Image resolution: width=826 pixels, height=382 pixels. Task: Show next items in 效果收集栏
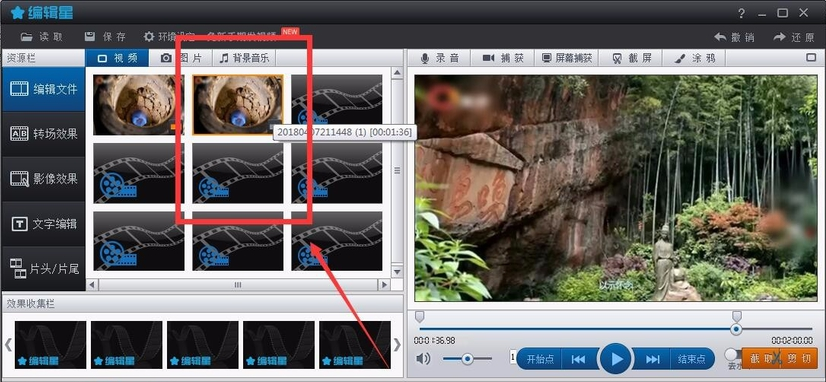pos(397,345)
